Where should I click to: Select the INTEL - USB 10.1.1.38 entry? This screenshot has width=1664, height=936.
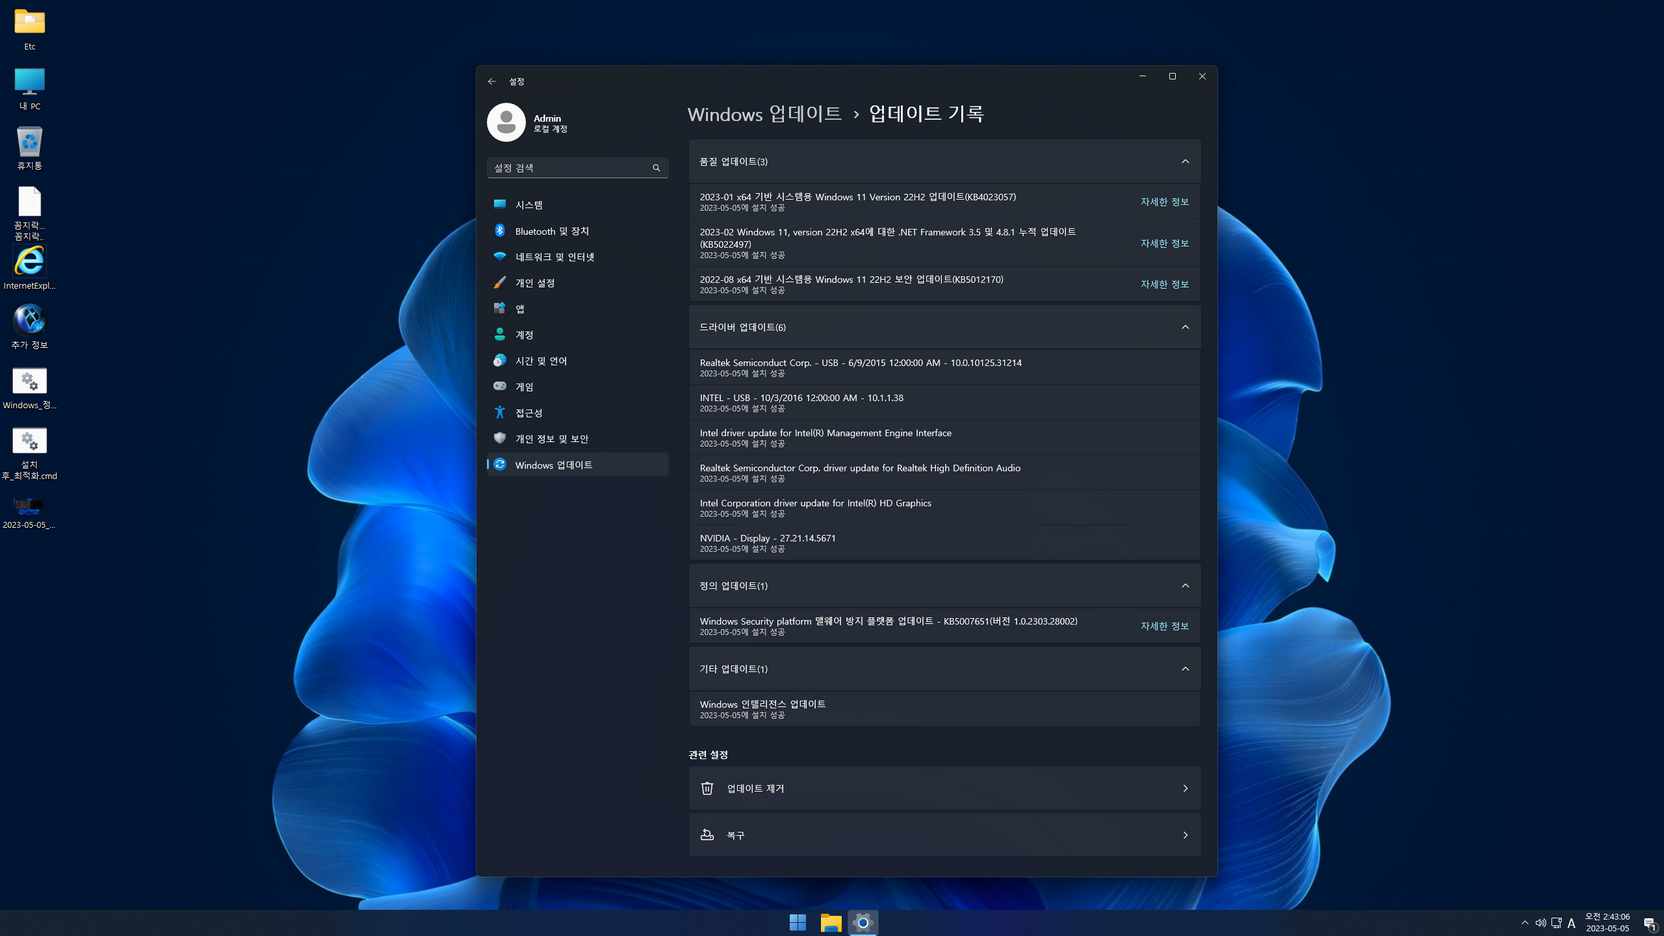coord(944,402)
